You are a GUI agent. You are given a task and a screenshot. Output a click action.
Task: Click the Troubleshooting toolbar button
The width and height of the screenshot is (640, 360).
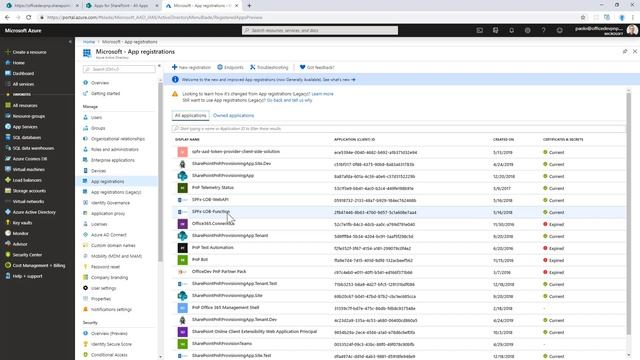(x=269, y=67)
